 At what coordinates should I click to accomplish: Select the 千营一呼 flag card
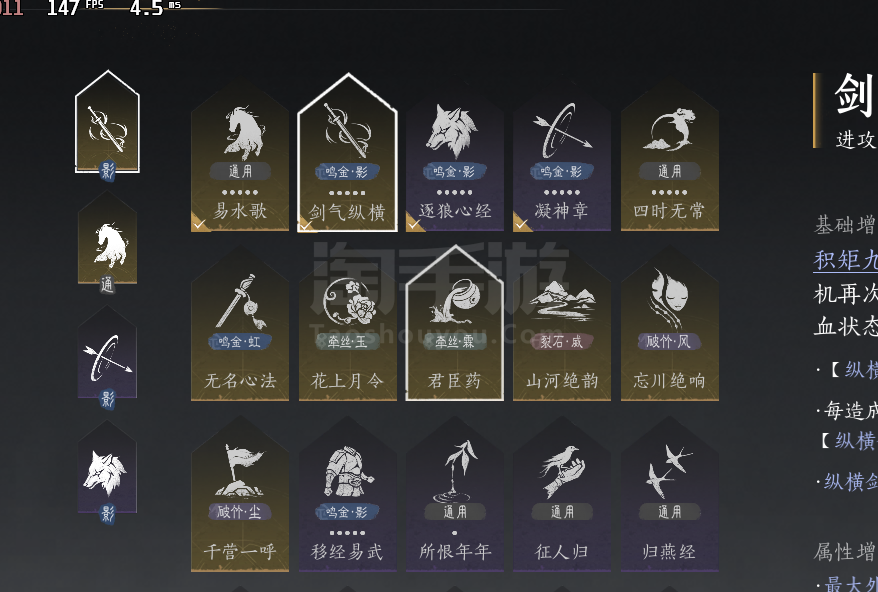[240, 495]
